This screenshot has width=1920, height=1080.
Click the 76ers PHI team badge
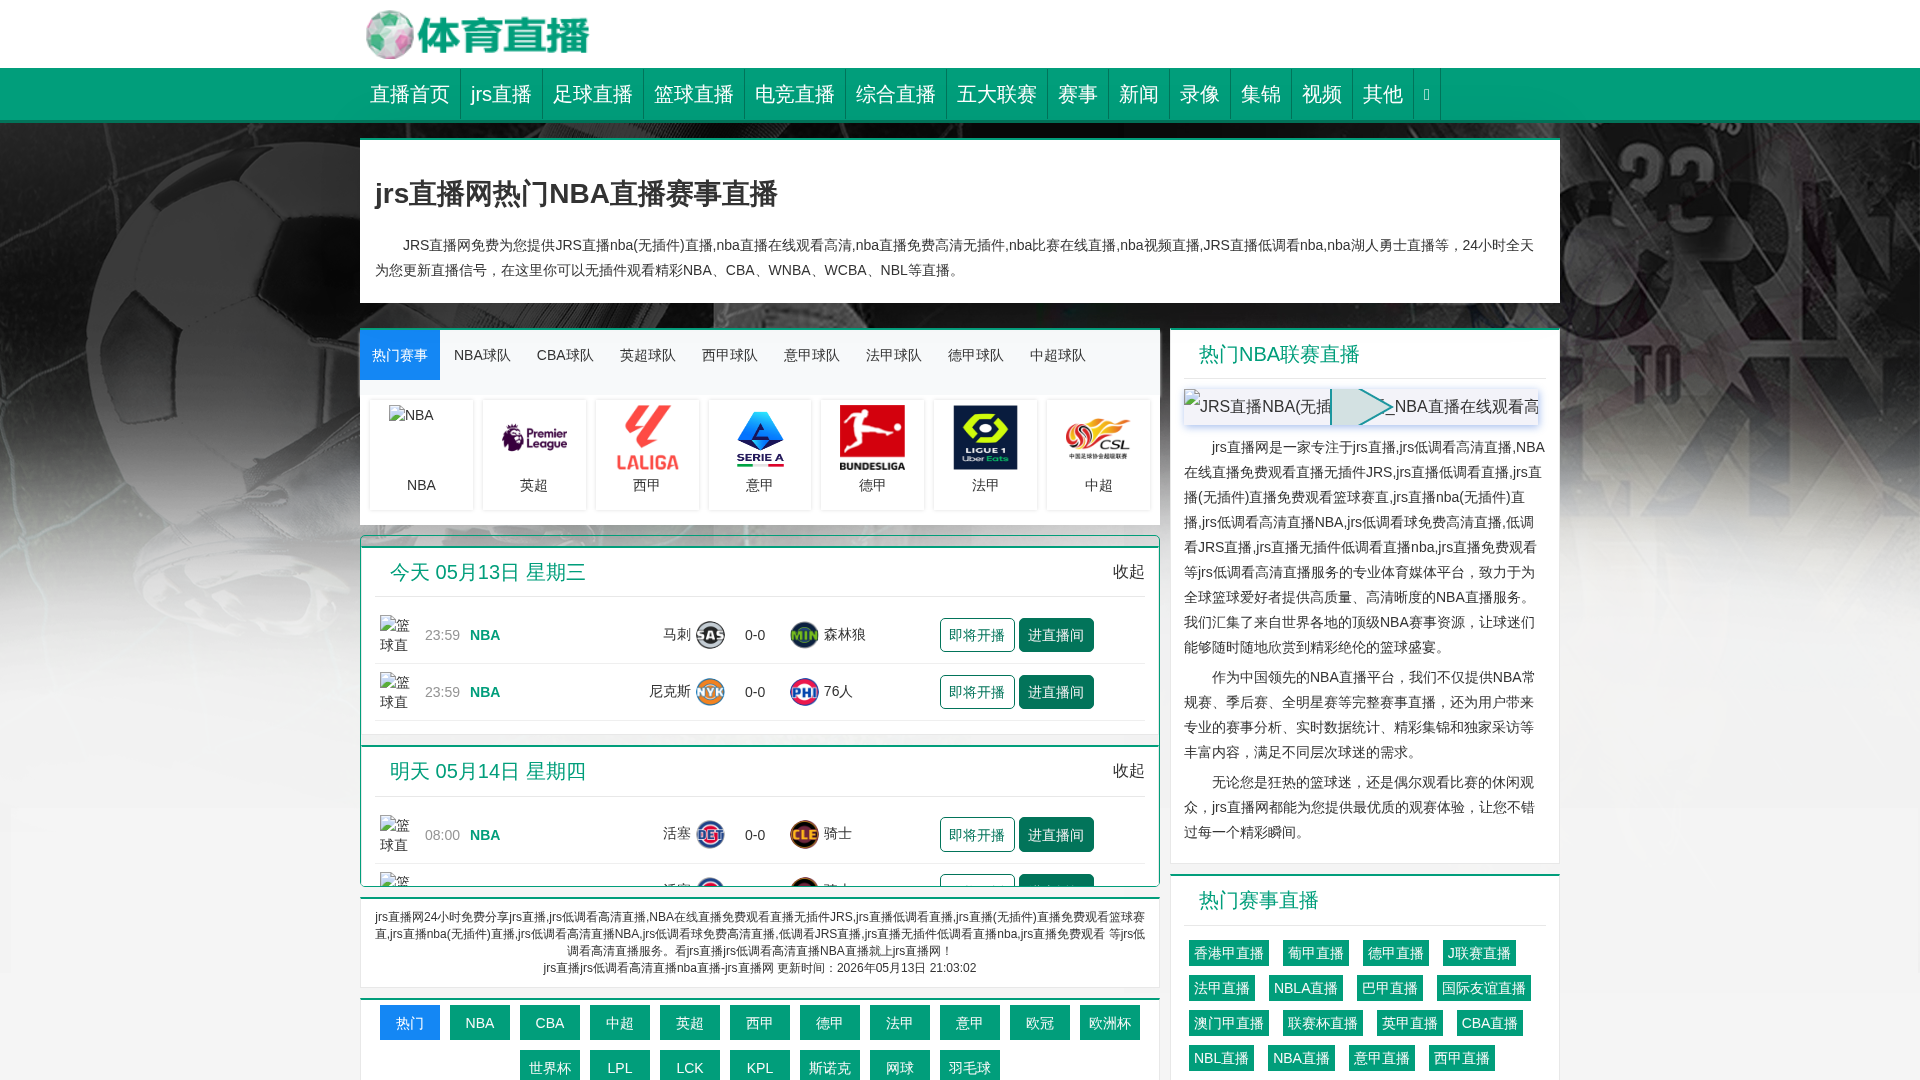pyautogui.click(x=804, y=692)
